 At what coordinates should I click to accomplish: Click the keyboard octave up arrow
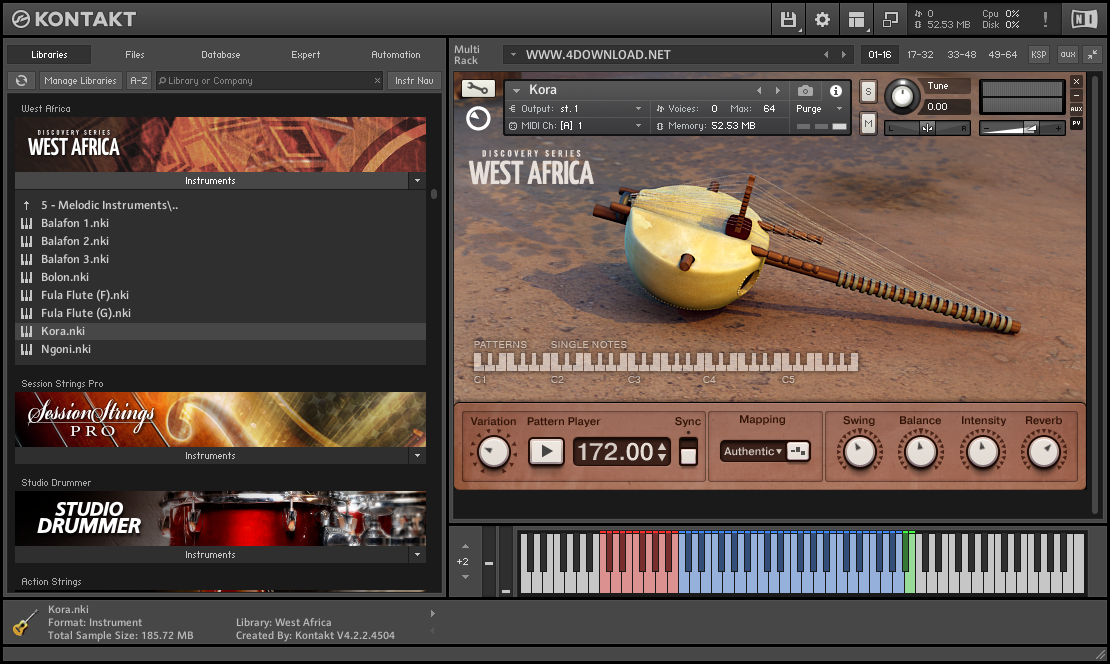(465, 546)
